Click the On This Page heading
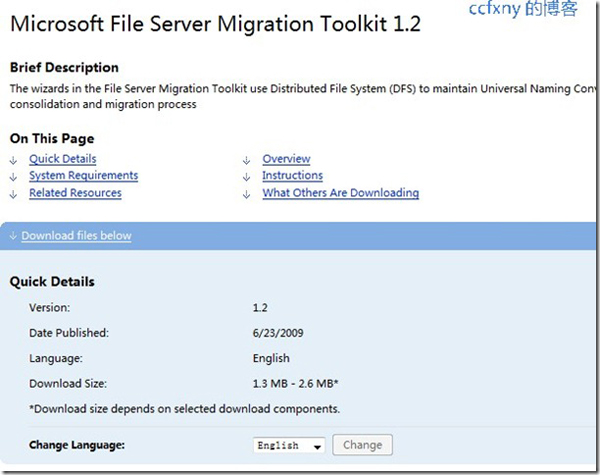600x475 pixels. (x=52, y=139)
